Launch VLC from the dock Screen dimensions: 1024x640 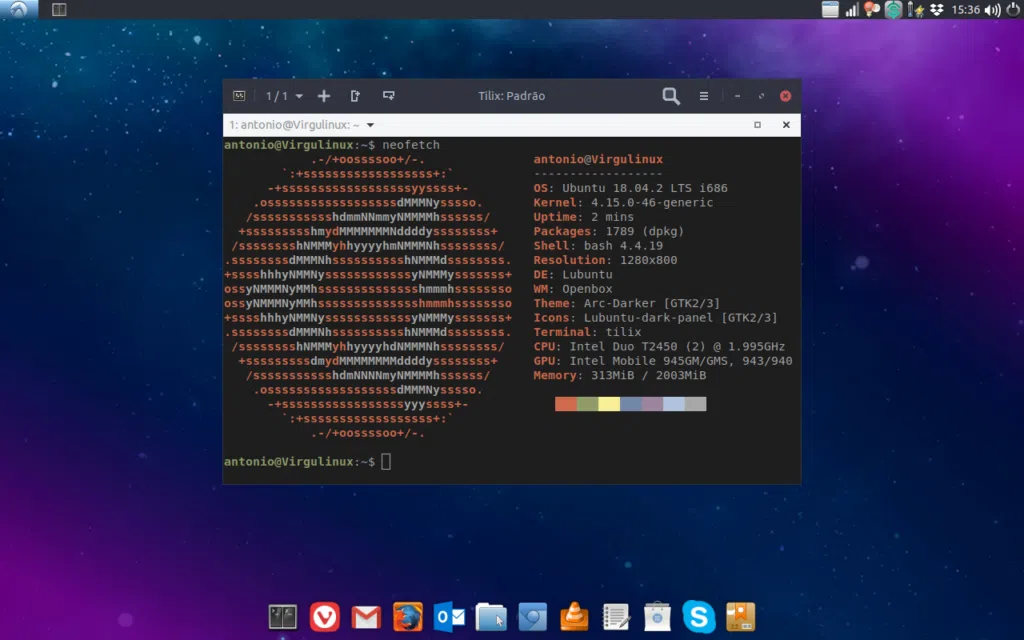tap(574, 617)
